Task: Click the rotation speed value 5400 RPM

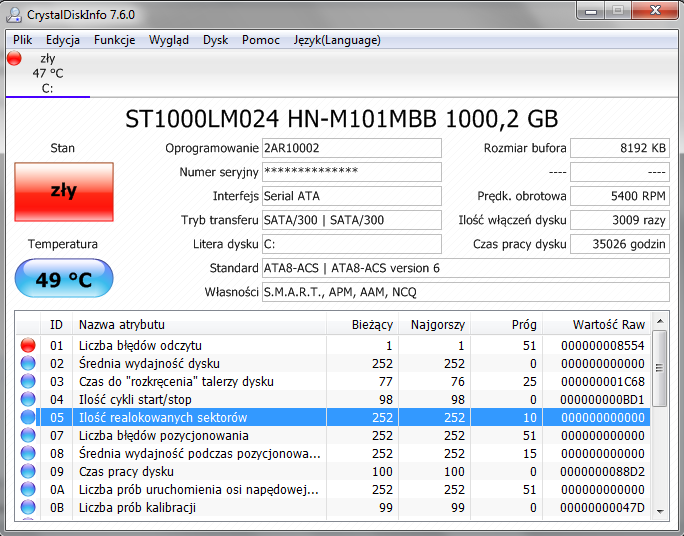Action: [x=620, y=196]
